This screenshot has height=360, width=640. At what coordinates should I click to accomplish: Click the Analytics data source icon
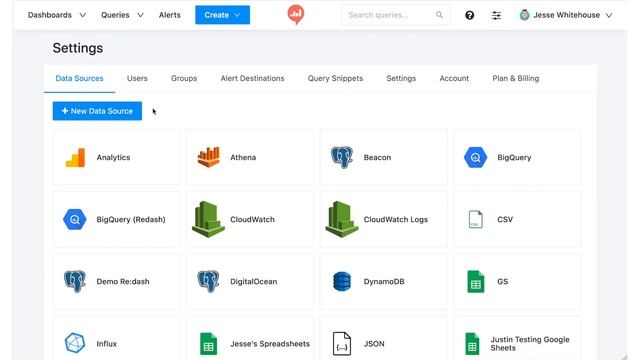pos(75,158)
